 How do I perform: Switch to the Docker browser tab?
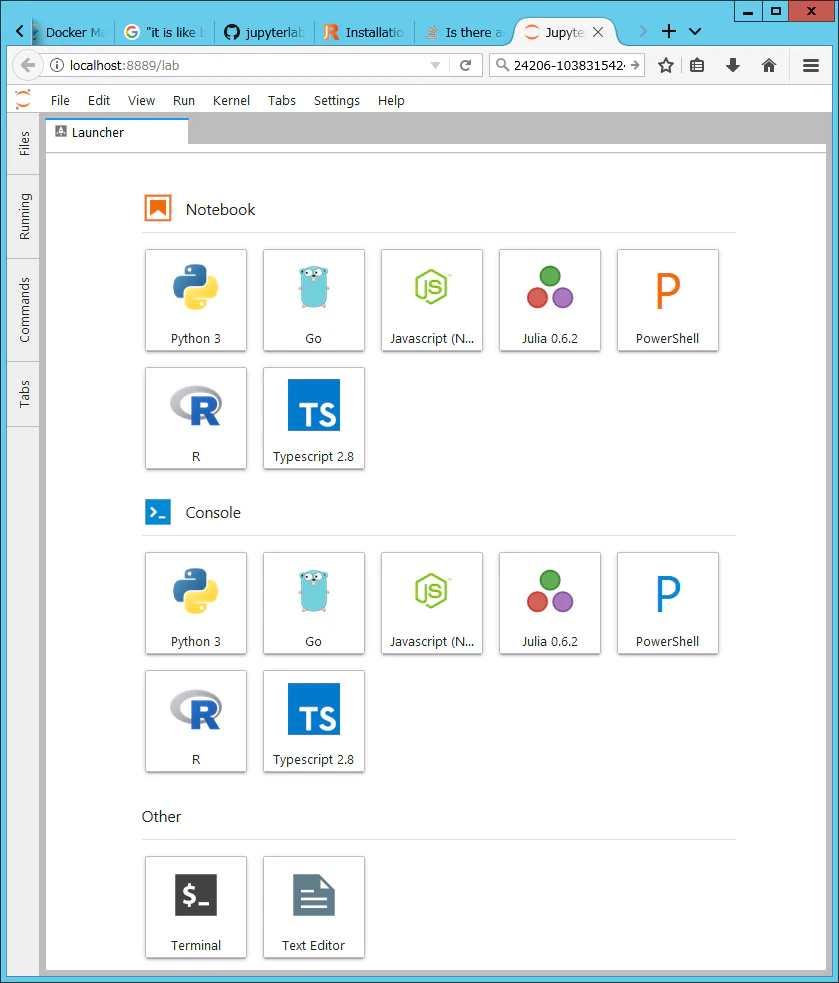(71, 32)
